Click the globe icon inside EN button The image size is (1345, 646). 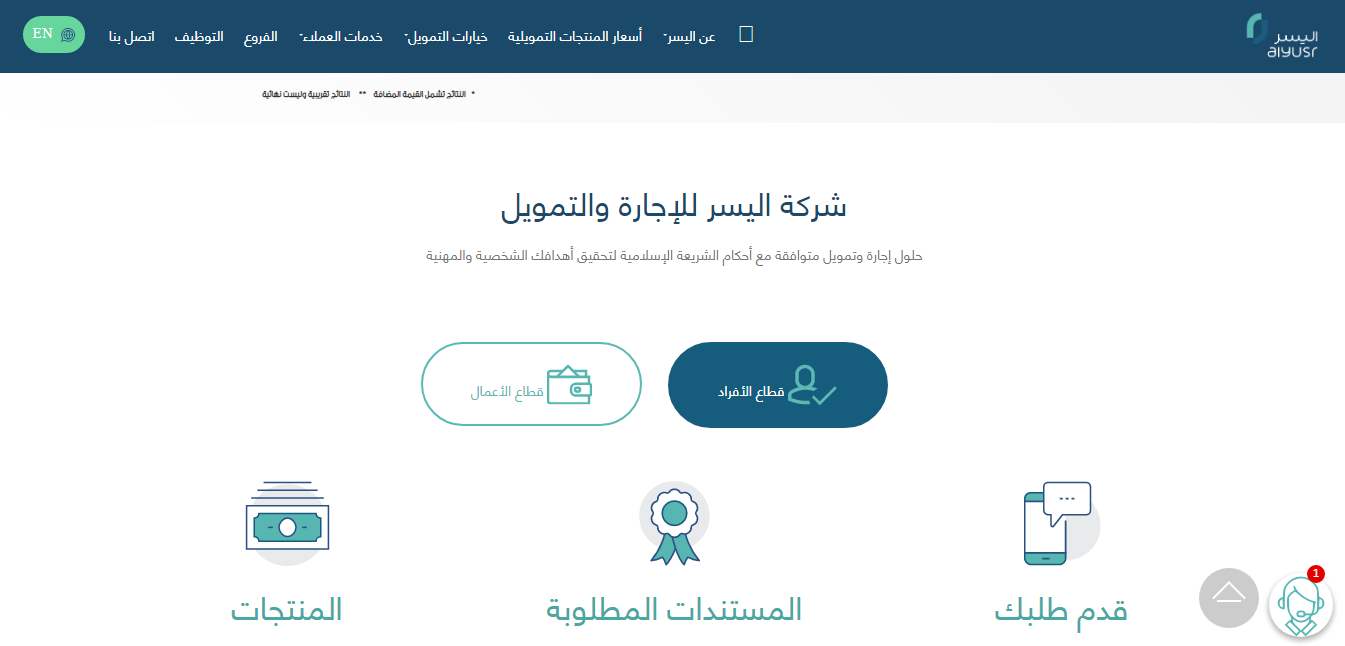(x=68, y=35)
